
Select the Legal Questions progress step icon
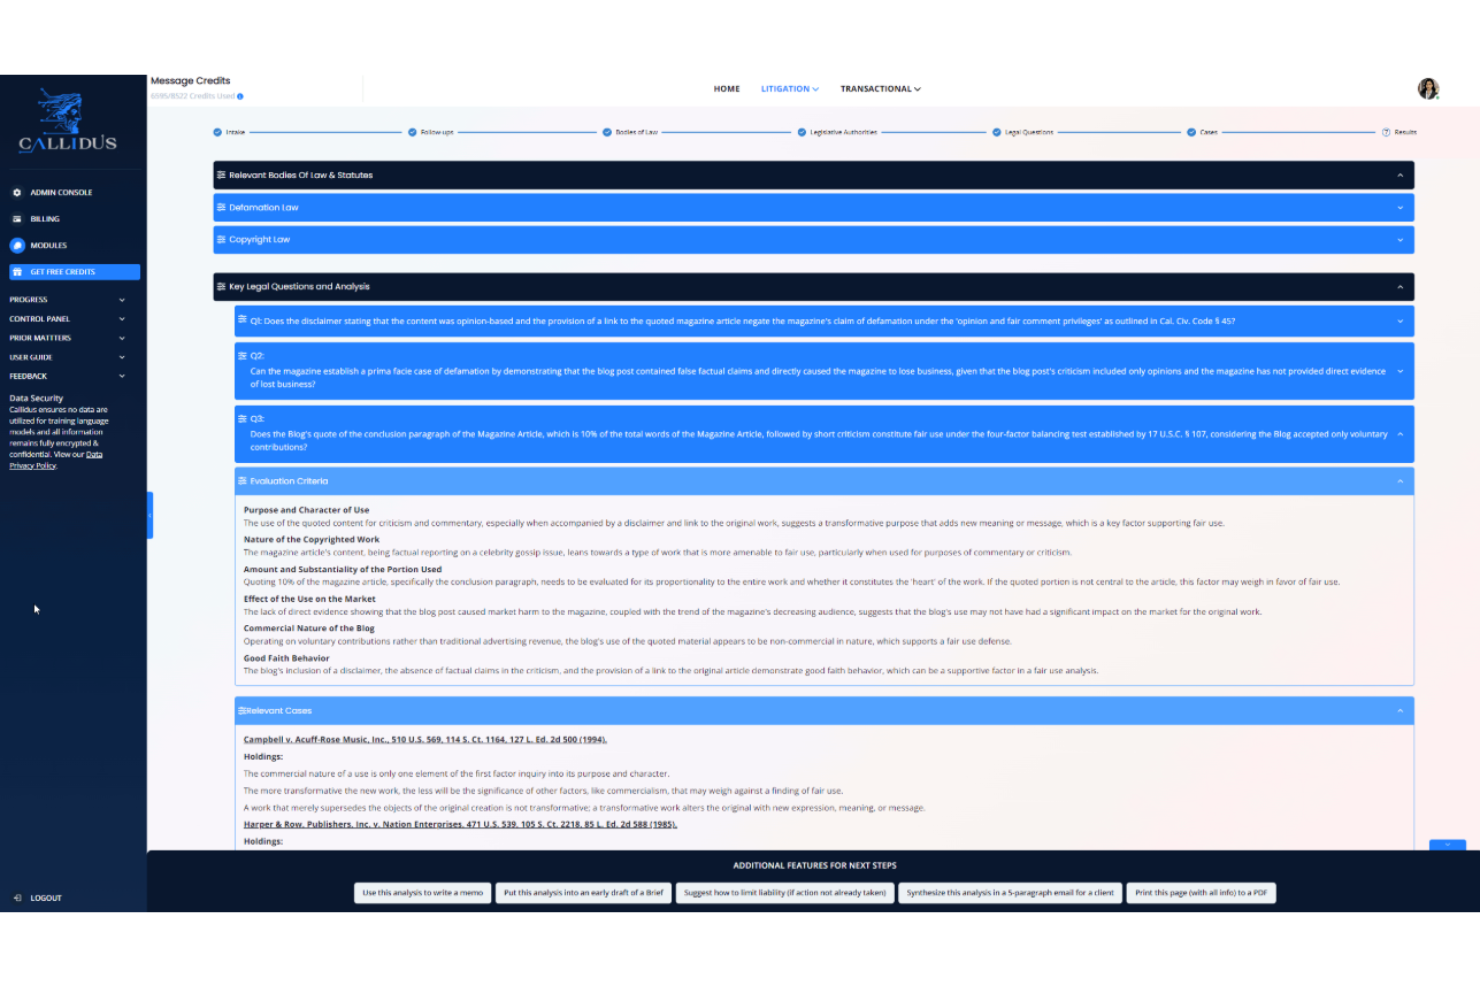996,131
